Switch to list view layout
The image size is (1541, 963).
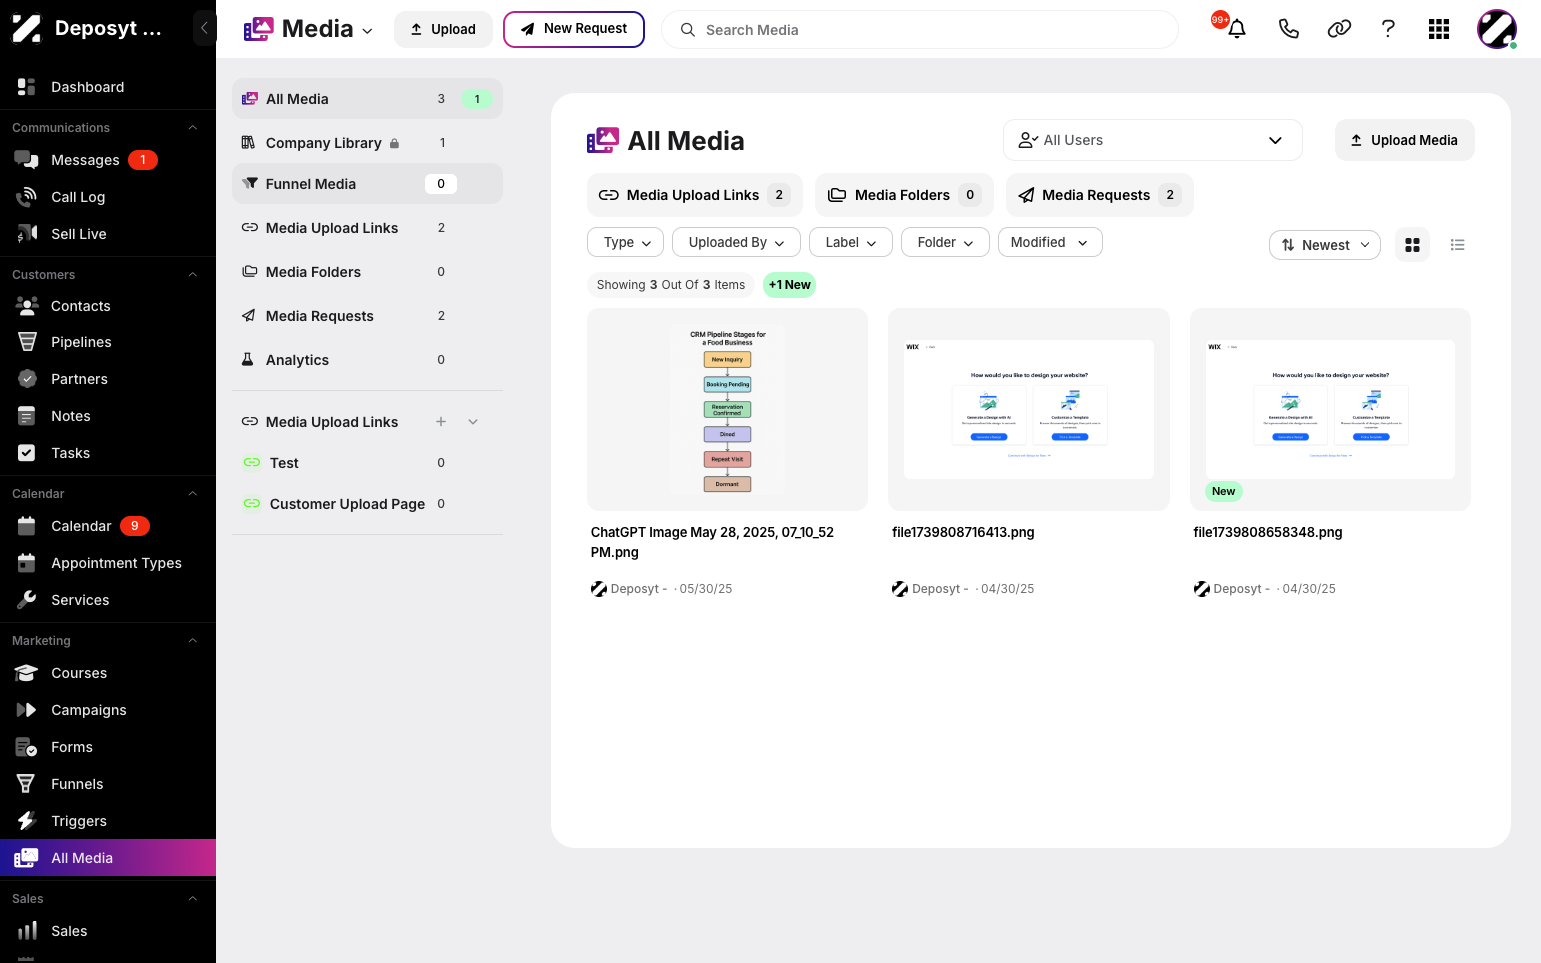[x=1457, y=245]
